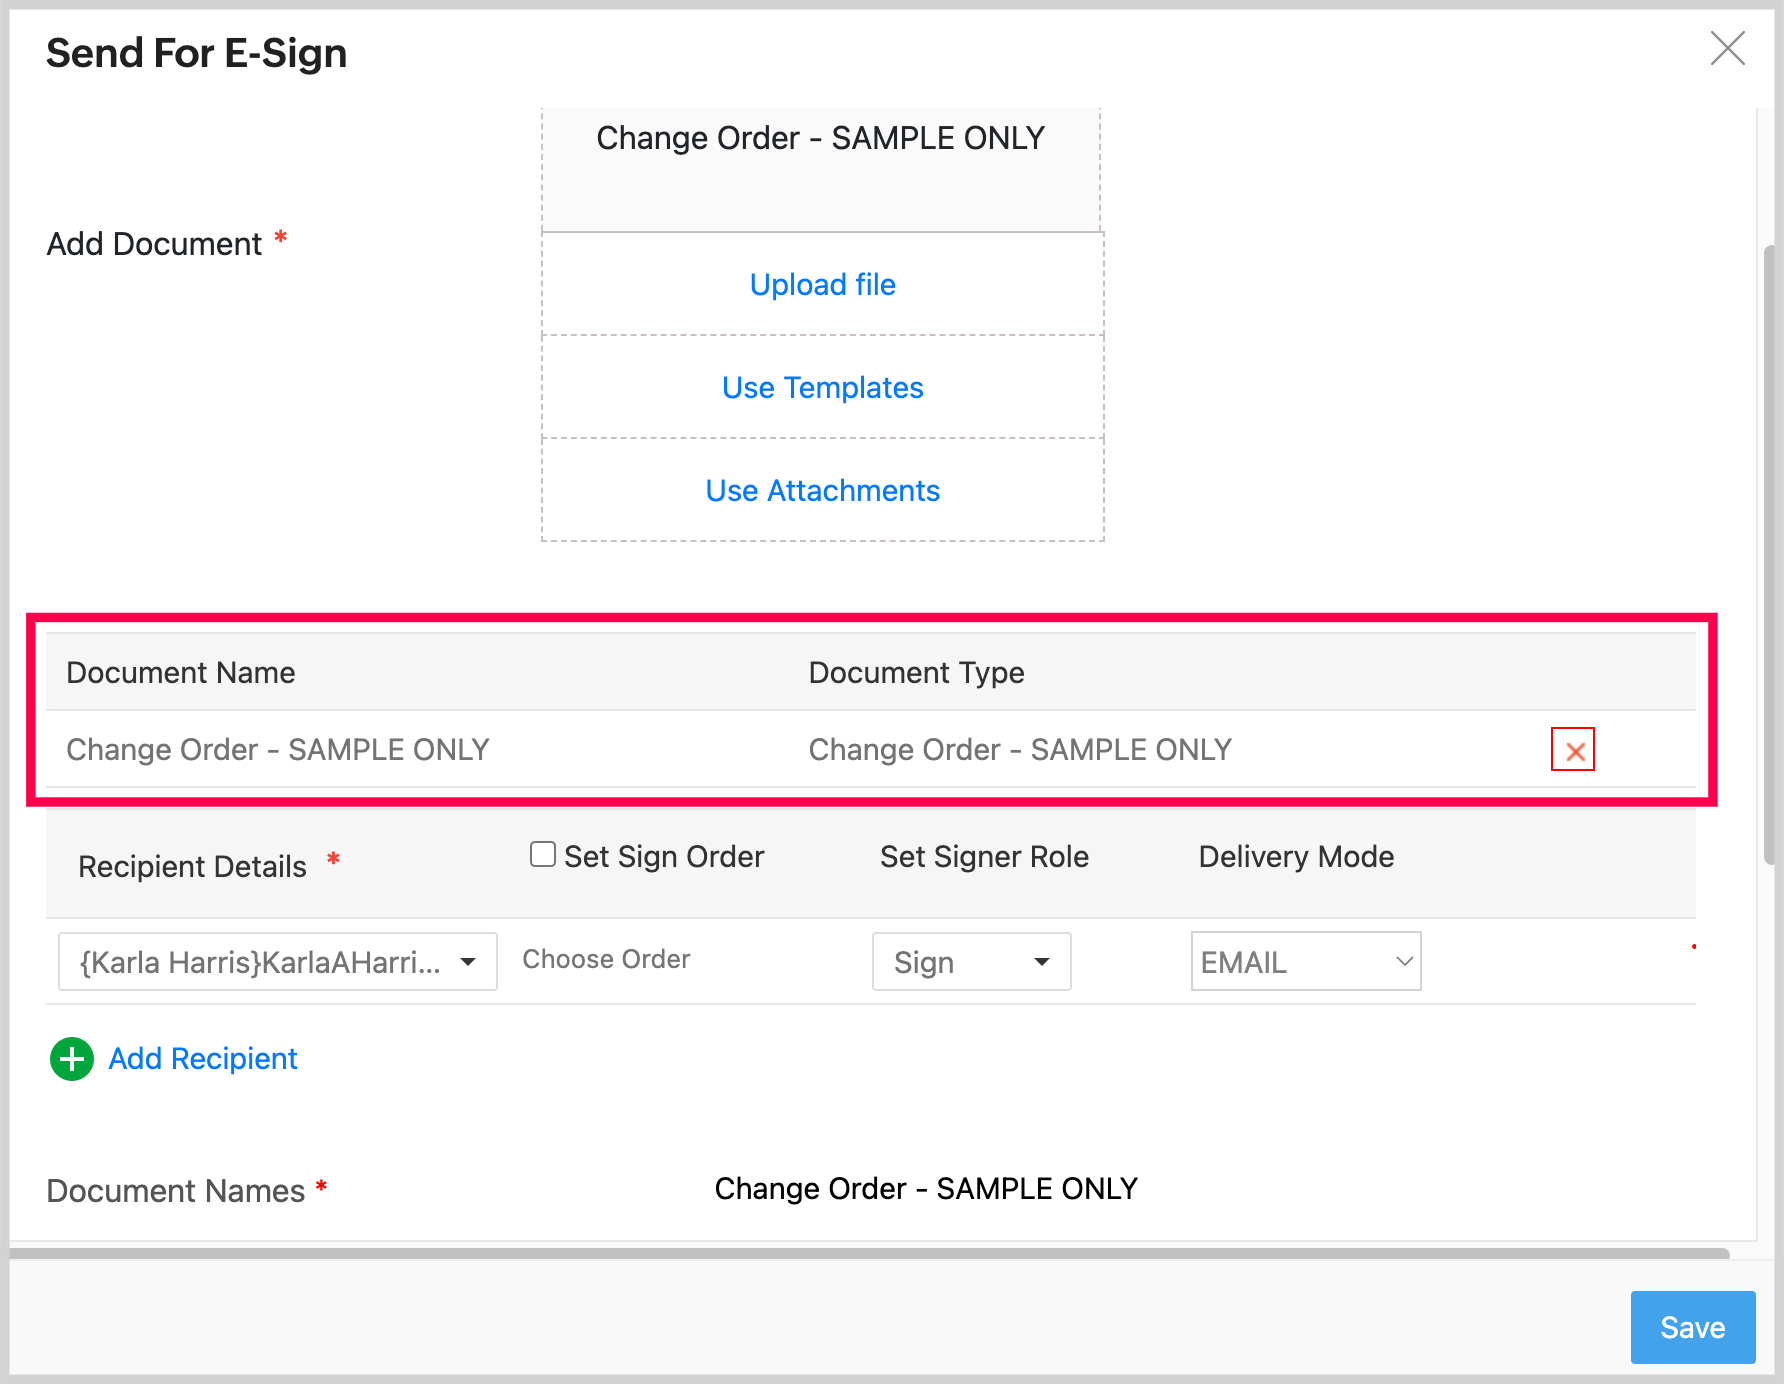Screen dimensions: 1784x1384
Task: Remove the Change Order document with red X
Action: pyautogui.click(x=1572, y=750)
